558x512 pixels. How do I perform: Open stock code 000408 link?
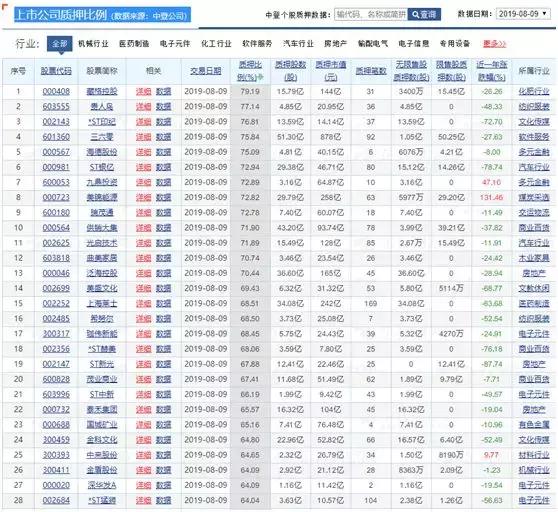56,91
